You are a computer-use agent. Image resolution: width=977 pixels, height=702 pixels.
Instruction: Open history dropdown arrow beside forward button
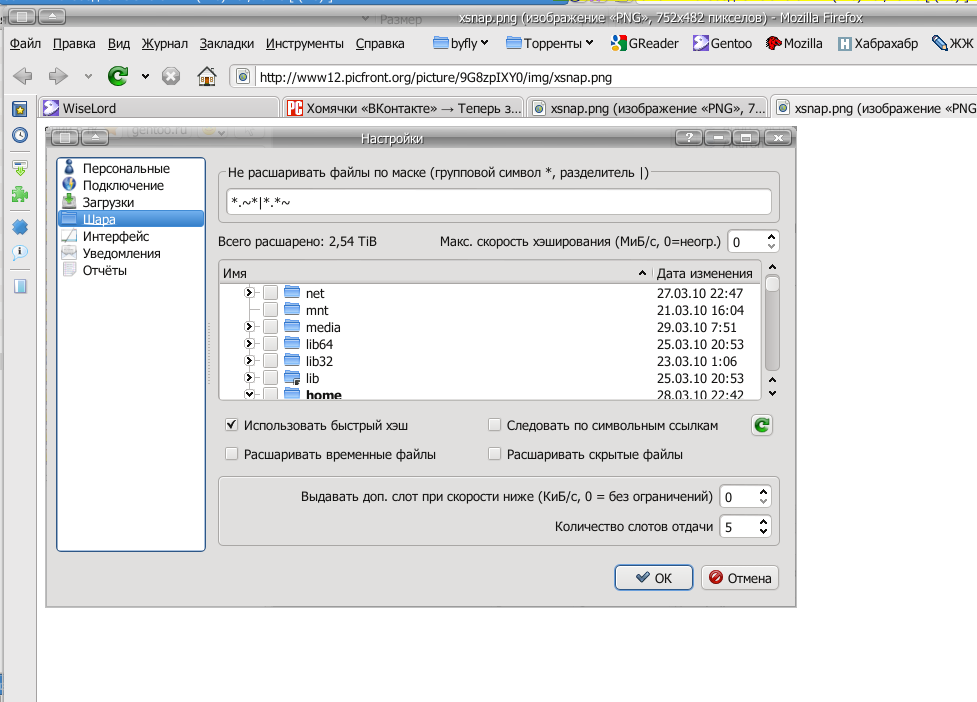(x=88, y=77)
